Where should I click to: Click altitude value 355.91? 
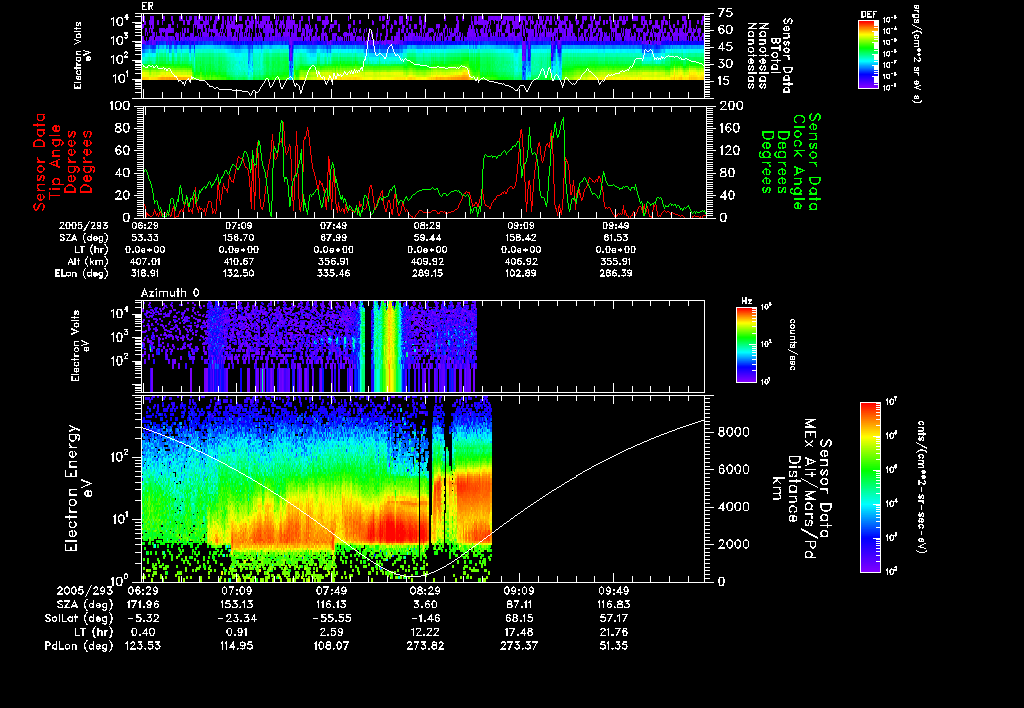pyautogui.click(x=615, y=261)
